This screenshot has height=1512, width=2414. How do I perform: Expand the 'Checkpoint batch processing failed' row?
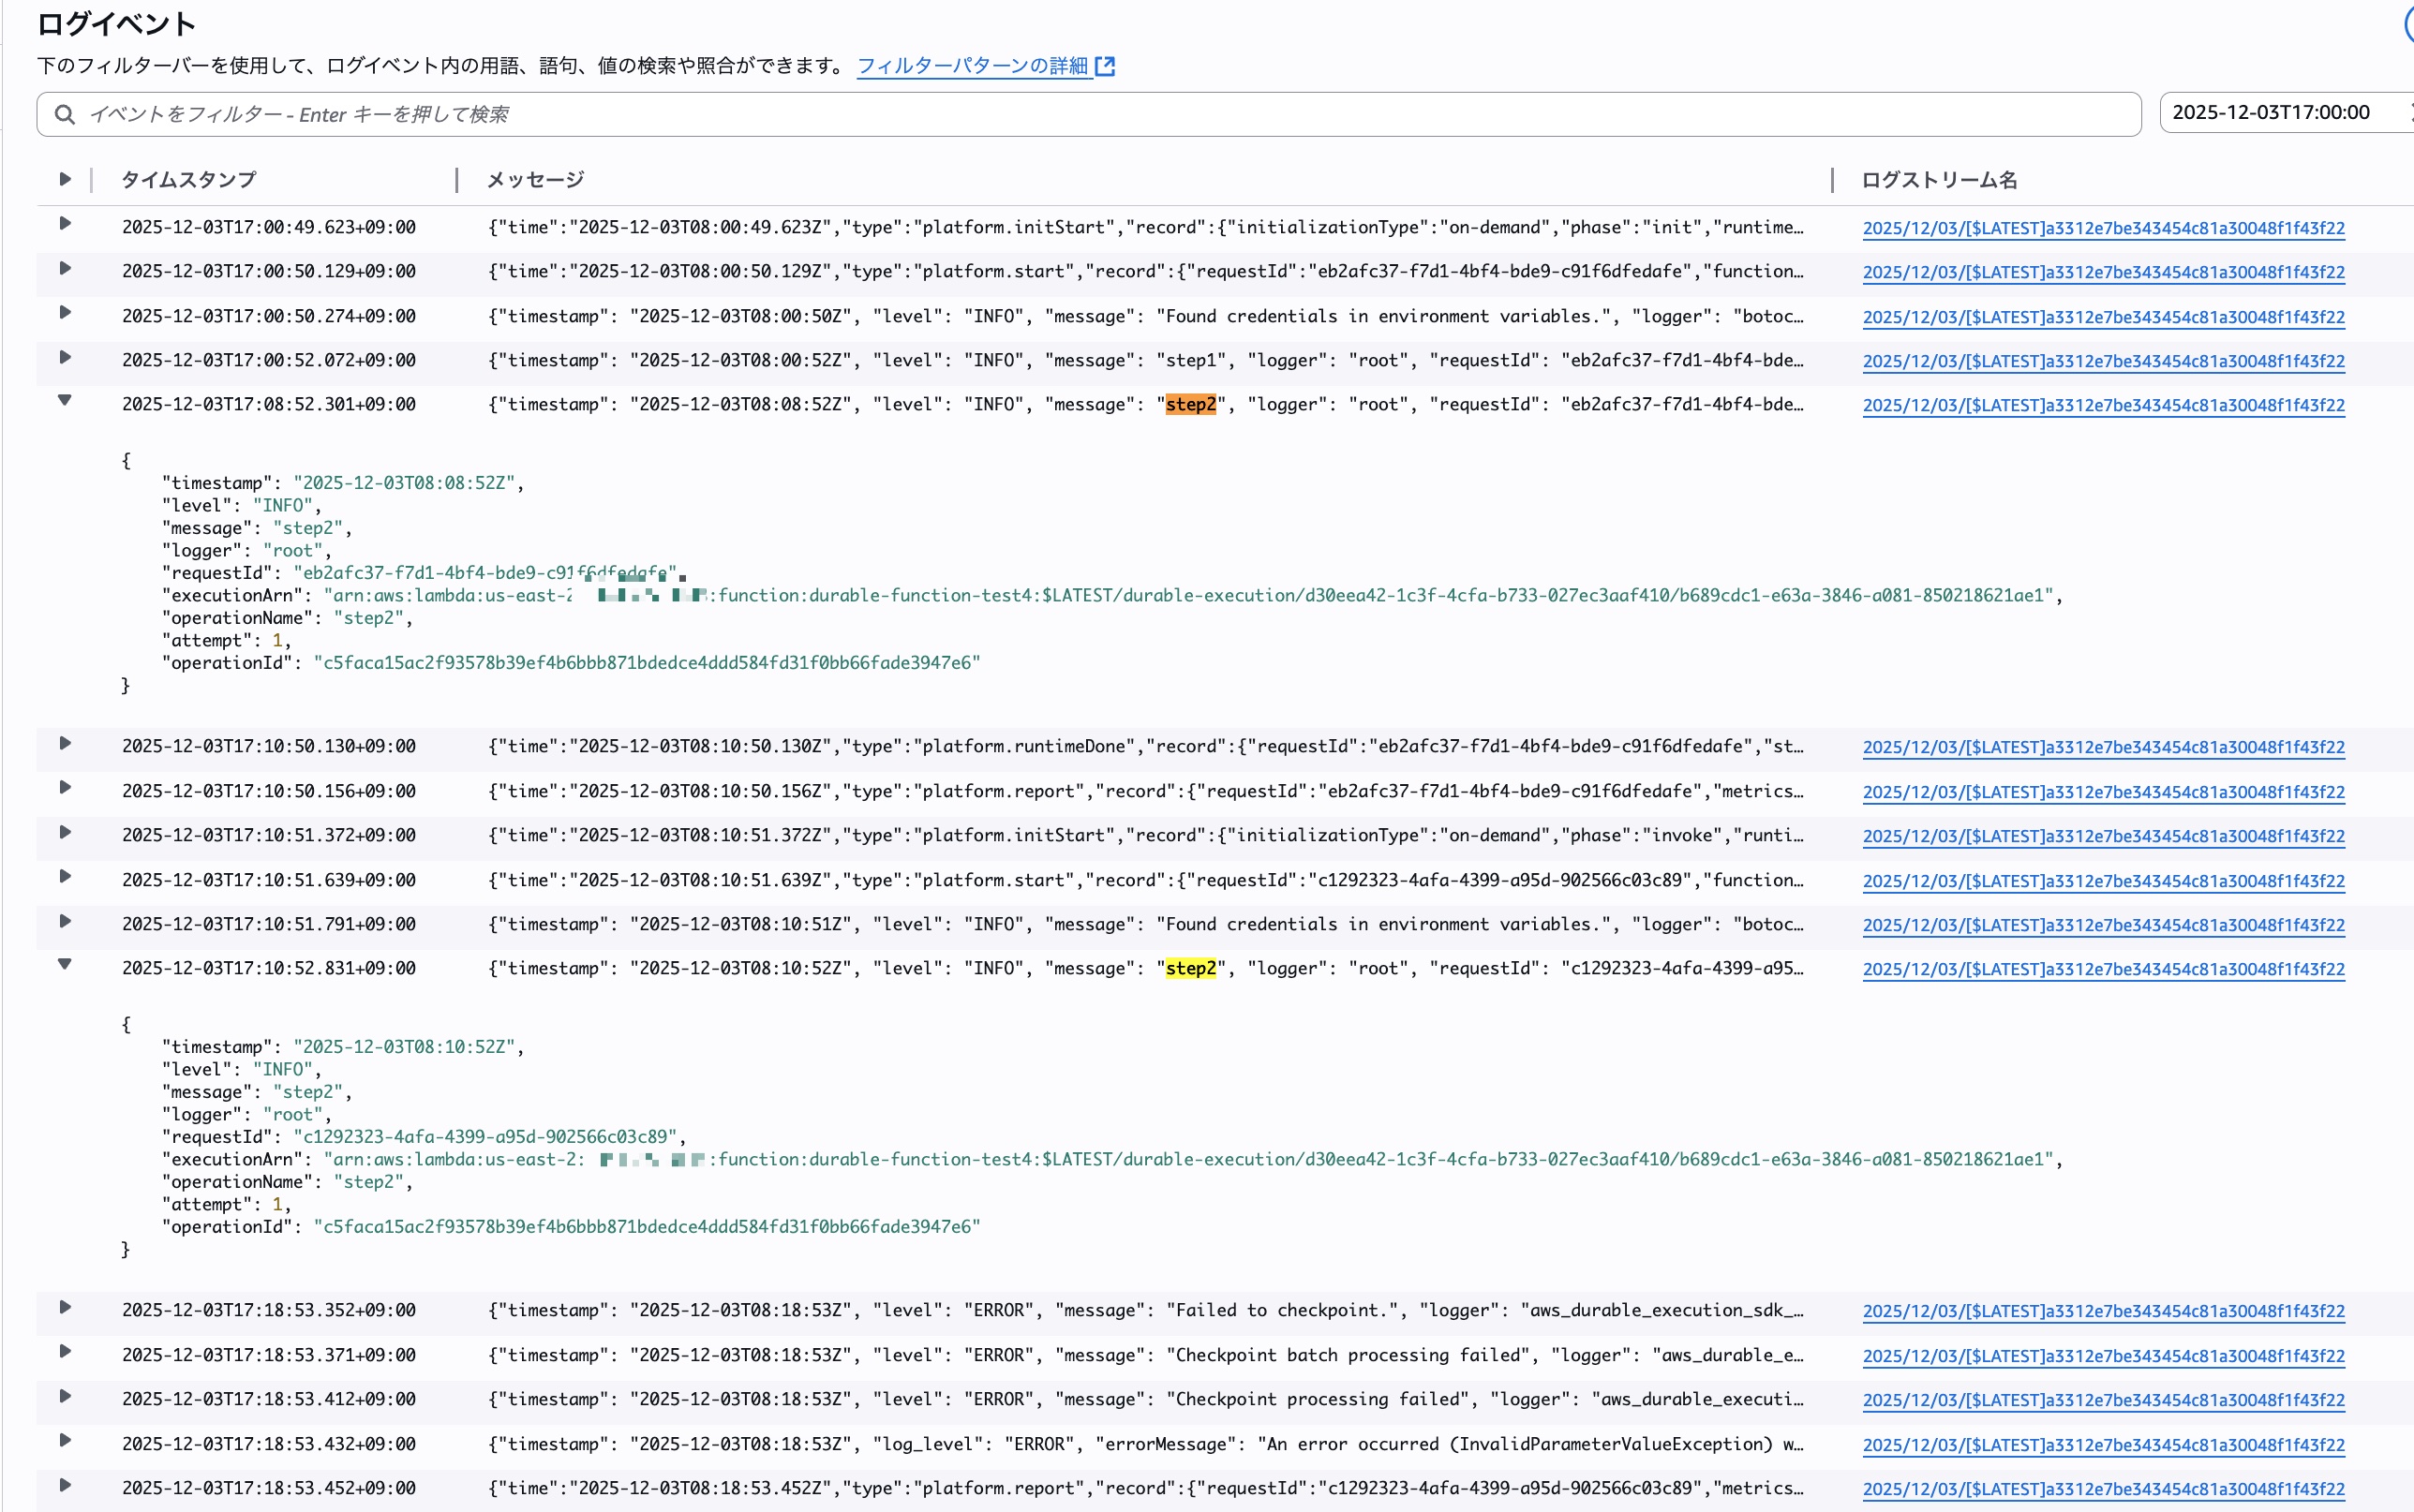tap(65, 1351)
